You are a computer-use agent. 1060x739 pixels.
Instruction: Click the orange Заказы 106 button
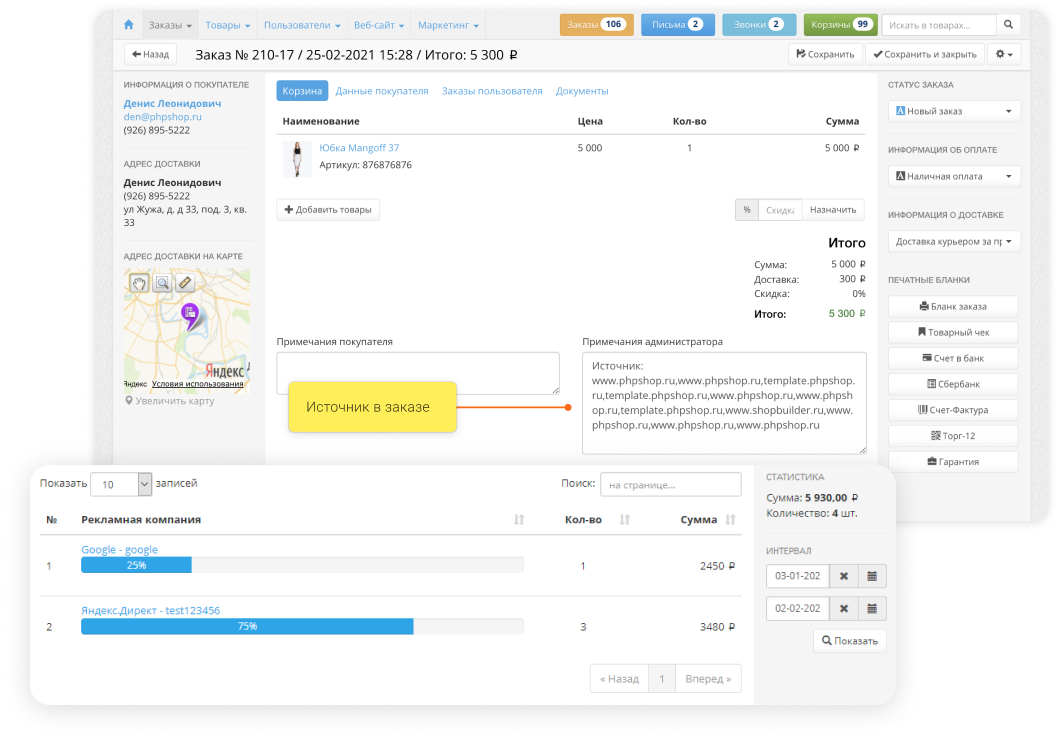tap(596, 25)
